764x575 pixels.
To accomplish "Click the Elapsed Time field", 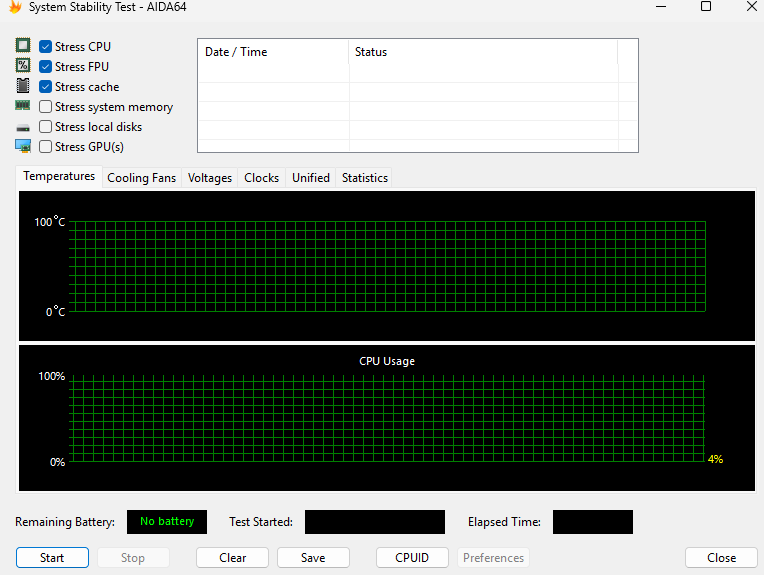I will coord(592,521).
